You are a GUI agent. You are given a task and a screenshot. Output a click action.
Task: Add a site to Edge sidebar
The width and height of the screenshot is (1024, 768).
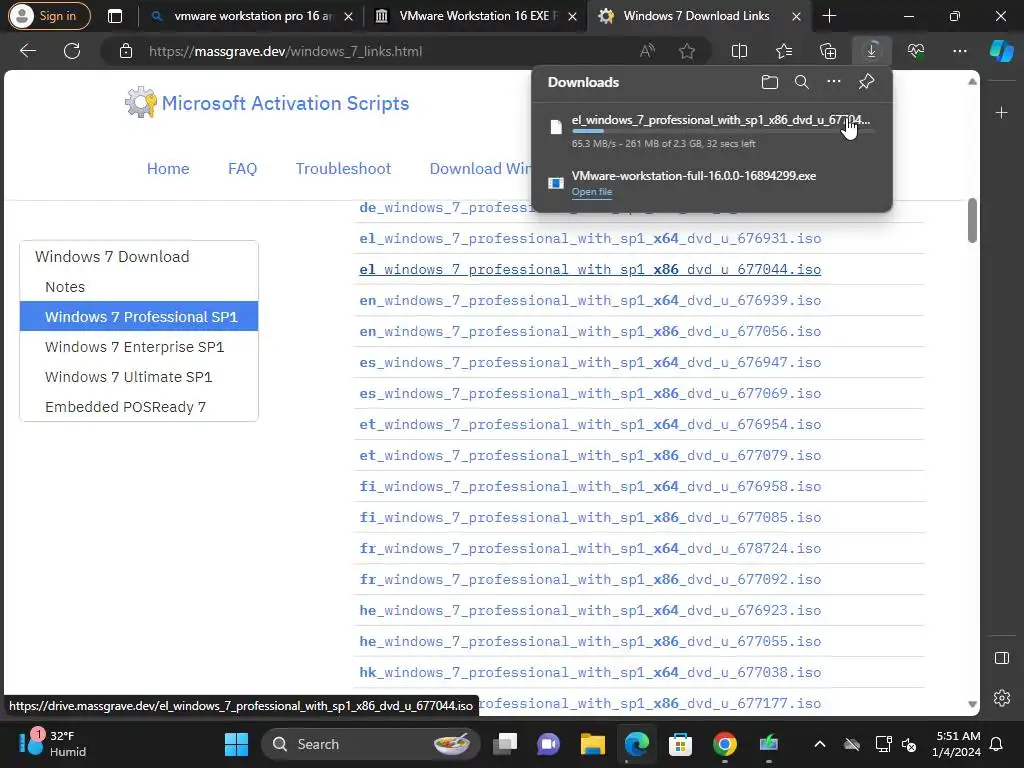pyautogui.click(x=1001, y=113)
